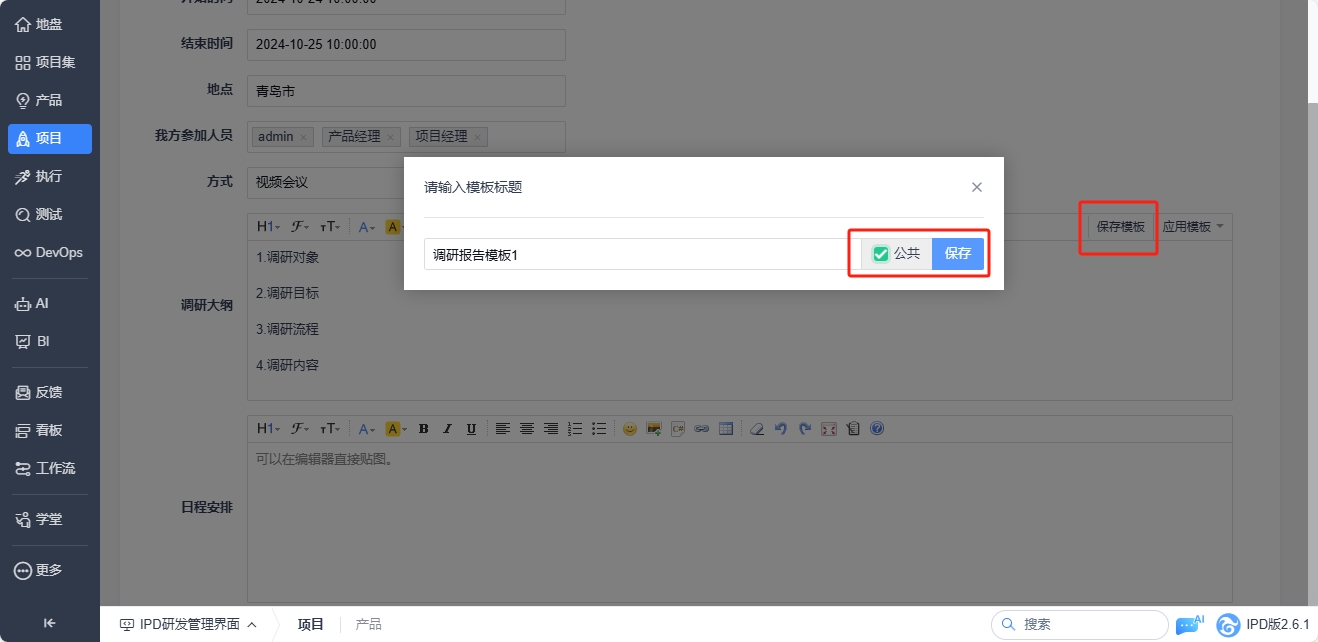
Task: Select the 项目 item in left sidebar
Action: point(49,139)
